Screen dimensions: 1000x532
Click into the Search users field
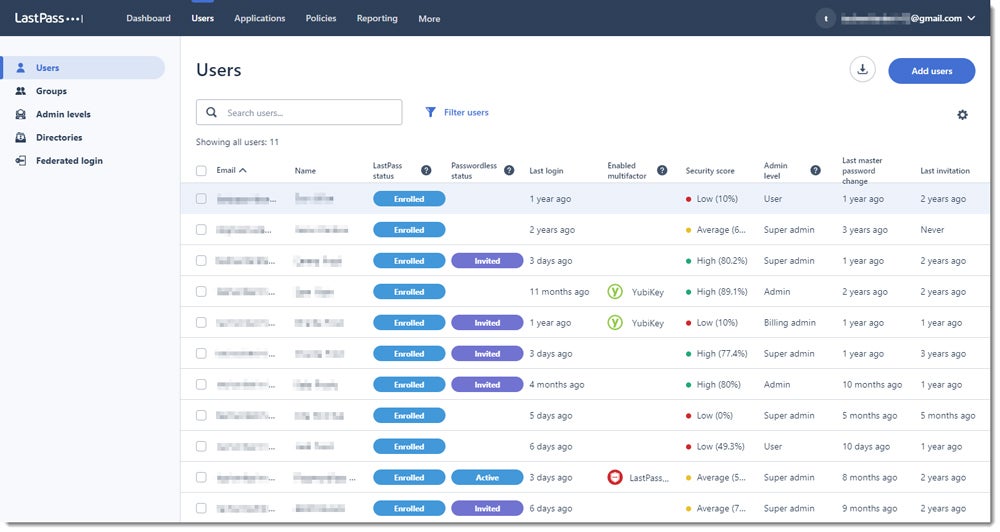310,113
